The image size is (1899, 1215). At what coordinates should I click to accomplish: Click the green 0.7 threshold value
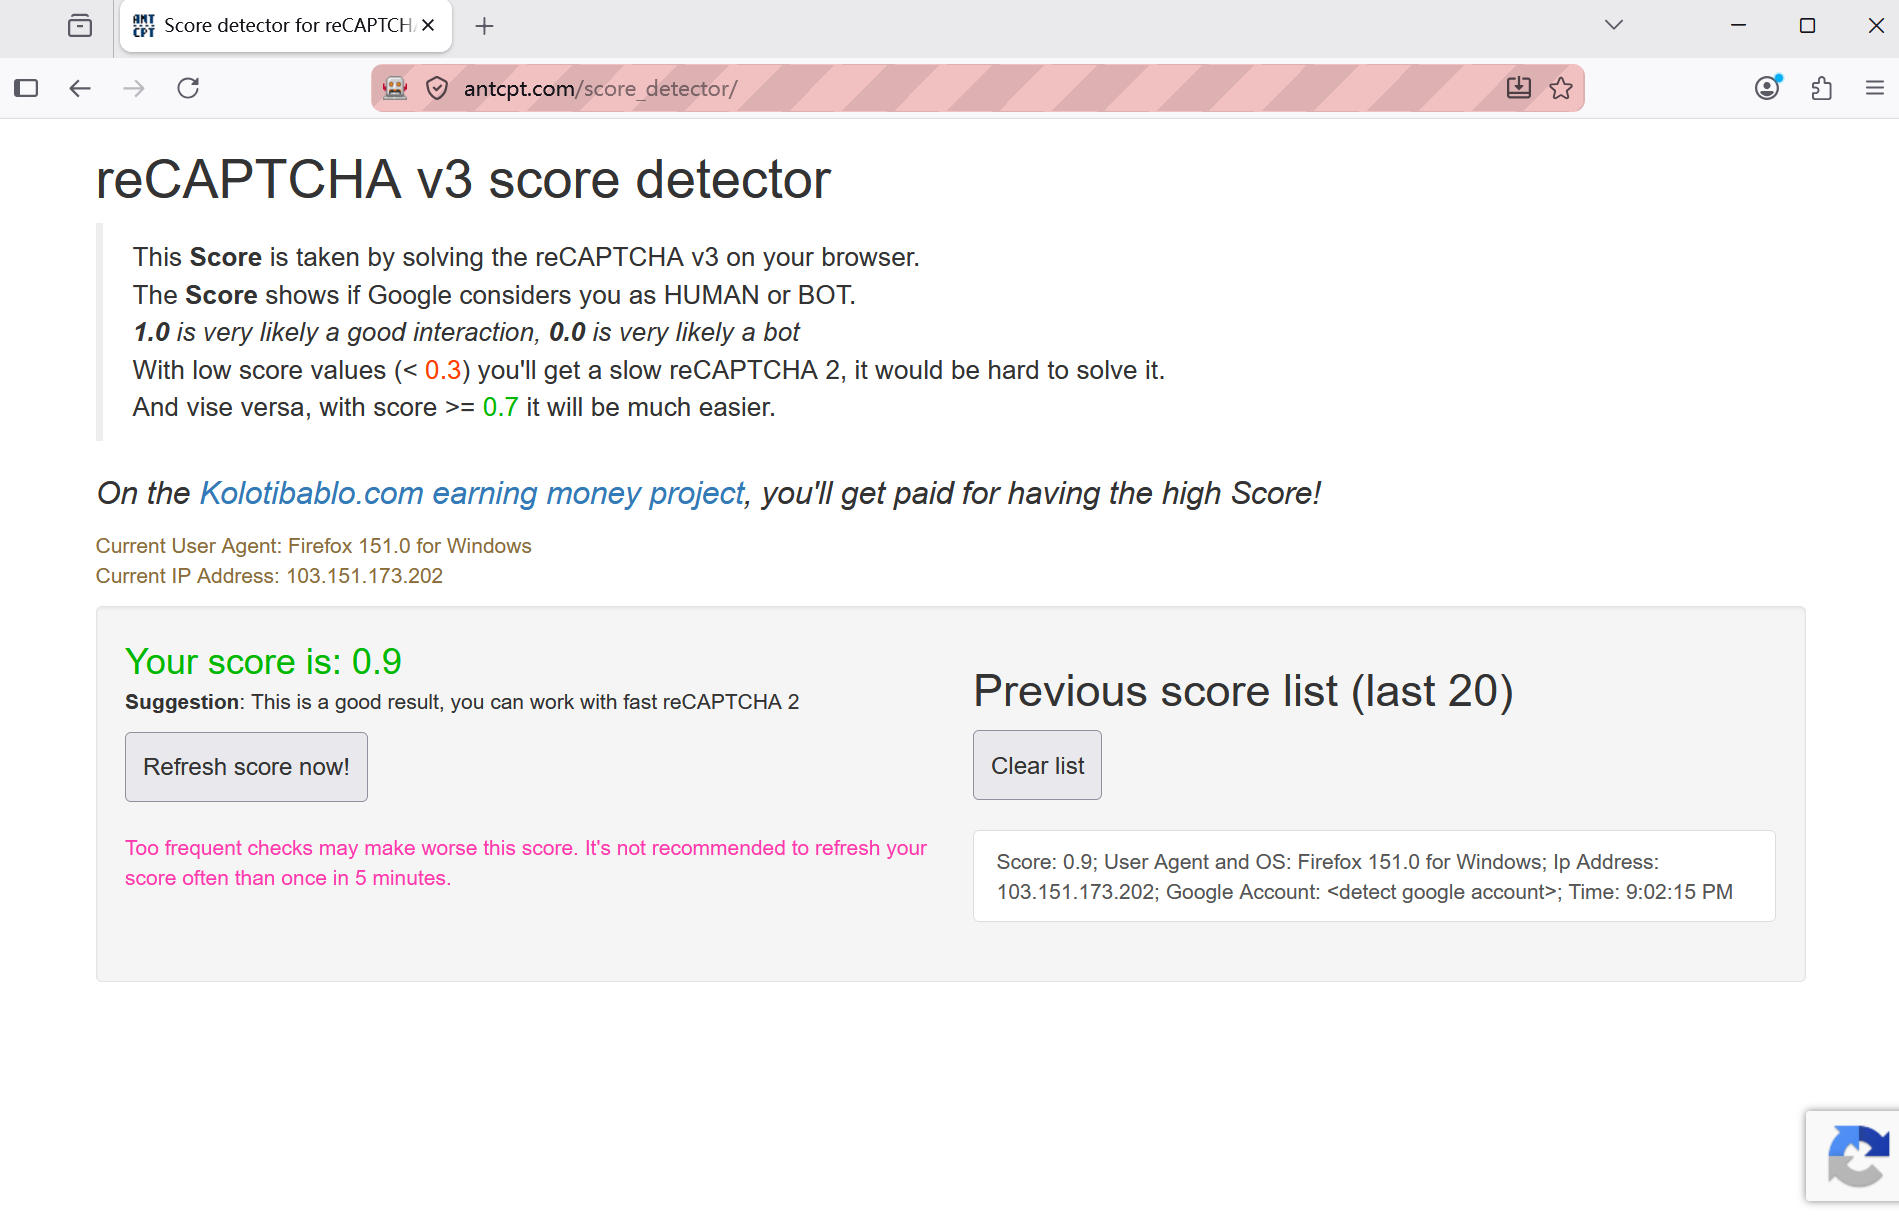(500, 407)
